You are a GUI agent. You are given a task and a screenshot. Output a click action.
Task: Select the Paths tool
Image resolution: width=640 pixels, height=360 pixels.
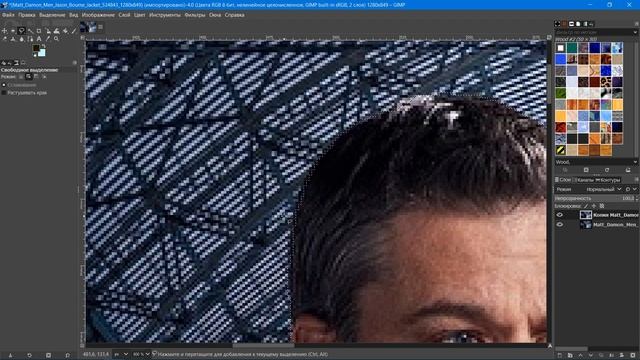pos(30,39)
